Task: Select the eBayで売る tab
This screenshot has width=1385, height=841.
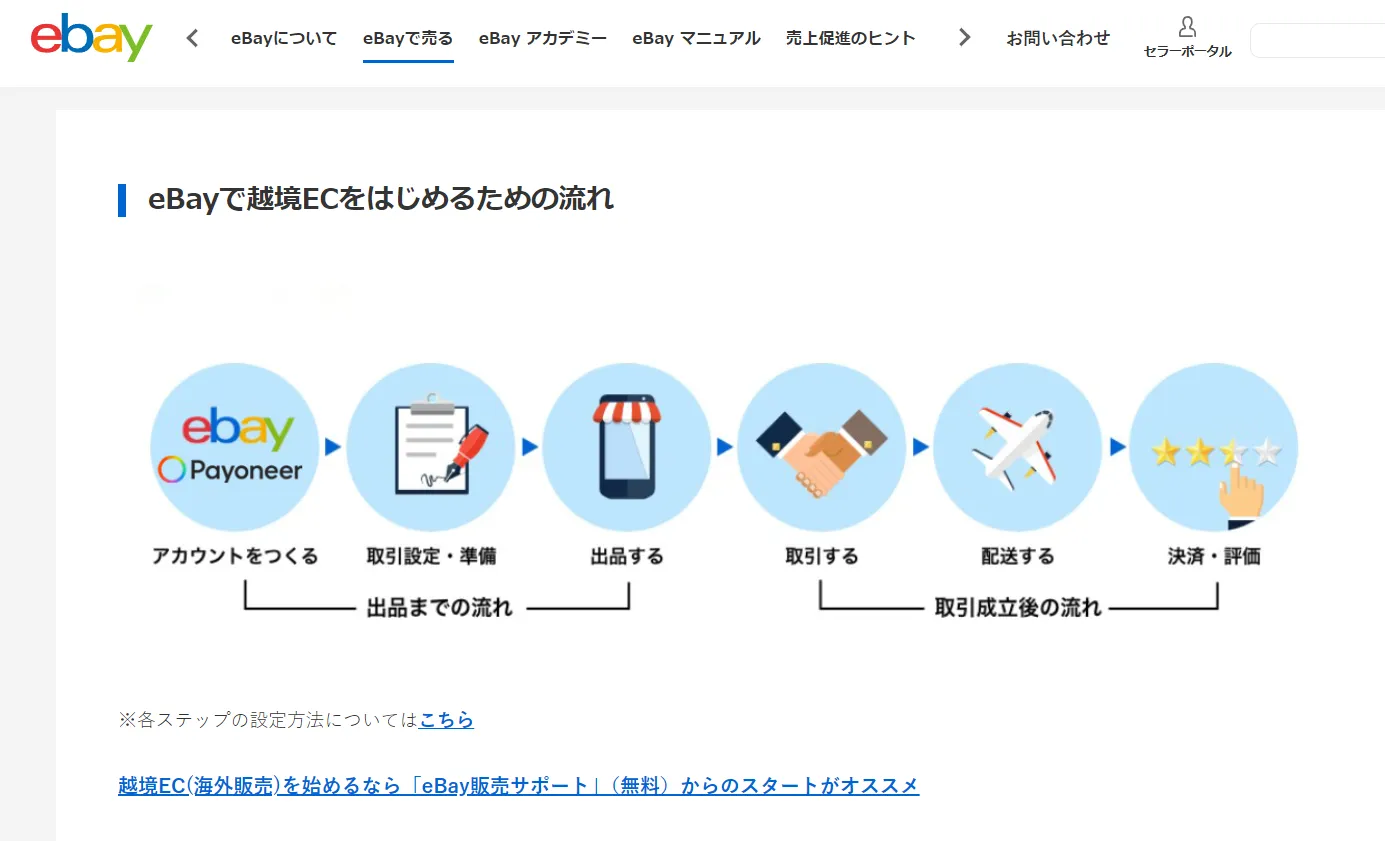Action: click(x=408, y=39)
